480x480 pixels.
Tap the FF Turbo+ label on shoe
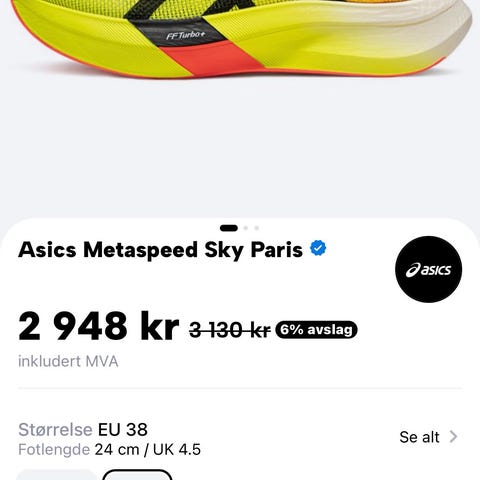pos(186,35)
